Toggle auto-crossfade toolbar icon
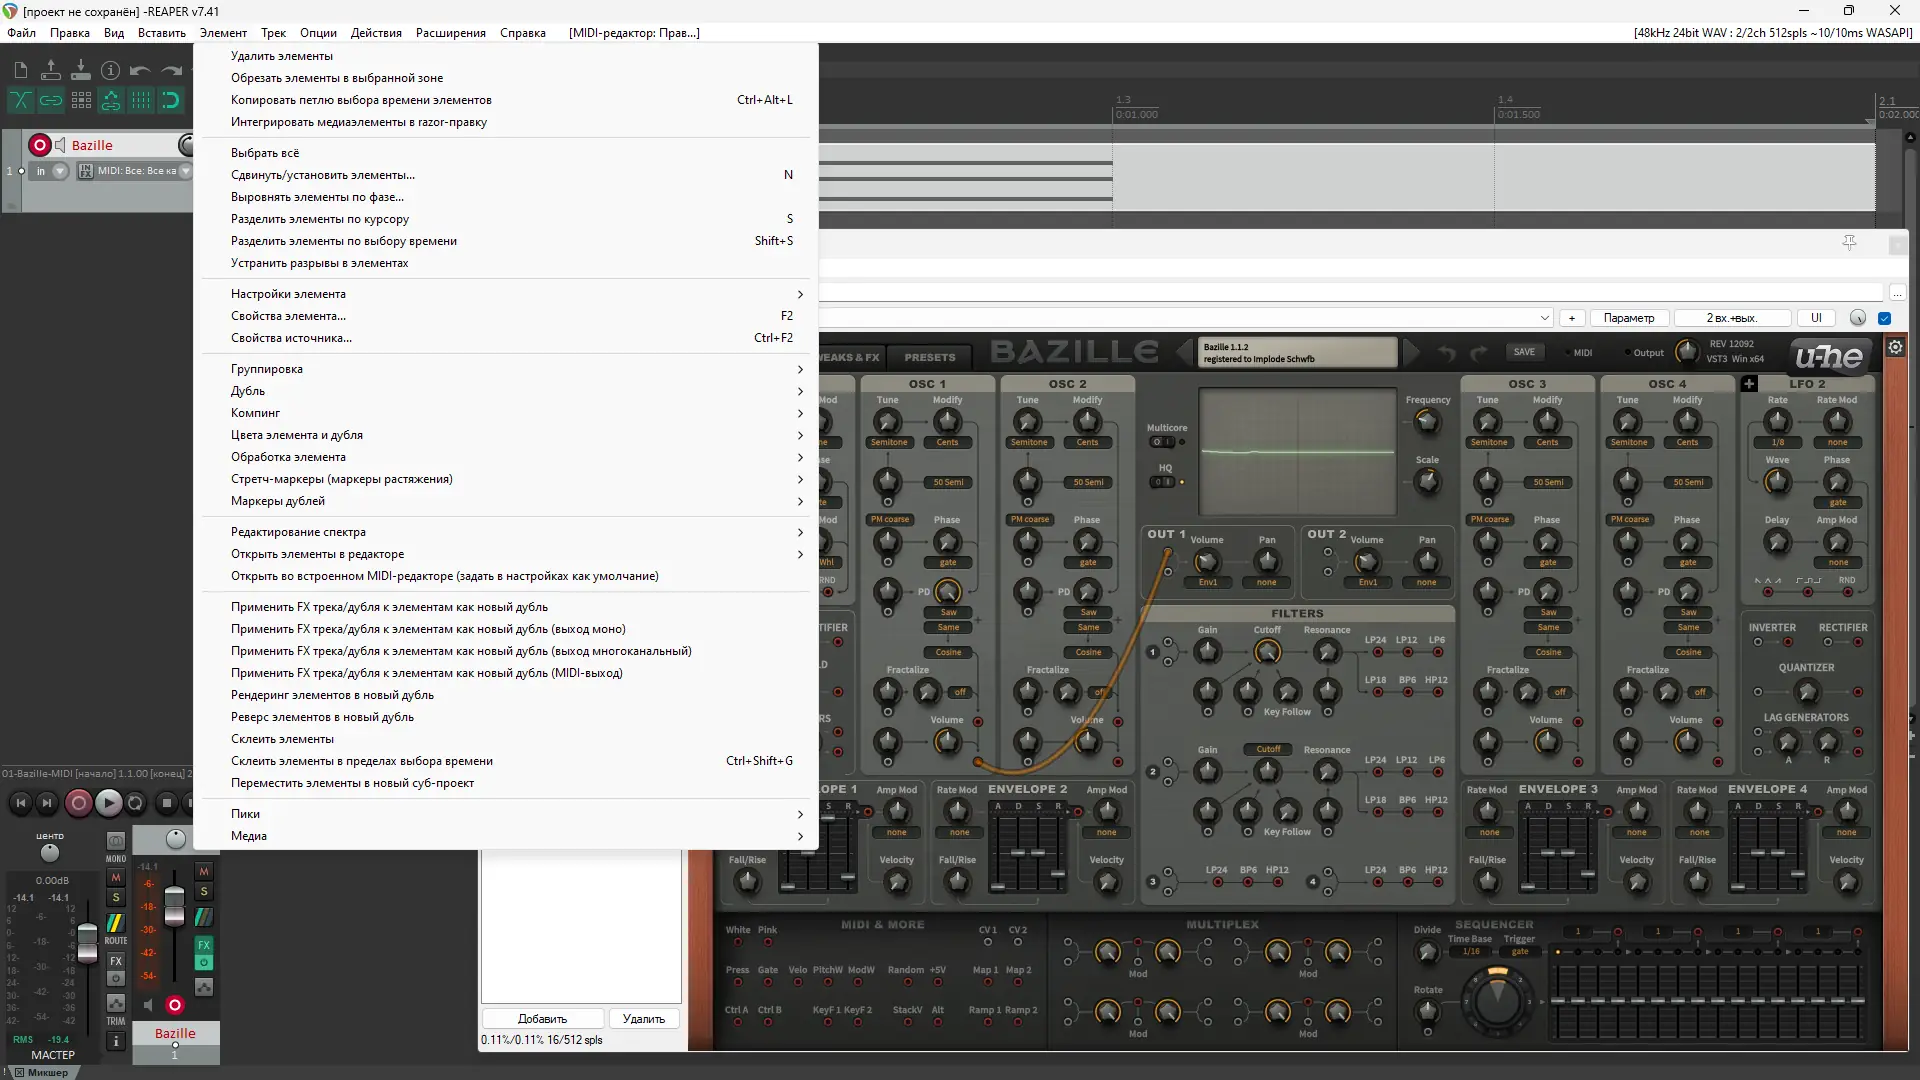Viewport: 1920px width, 1080px height. pyautogui.click(x=21, y=100)
